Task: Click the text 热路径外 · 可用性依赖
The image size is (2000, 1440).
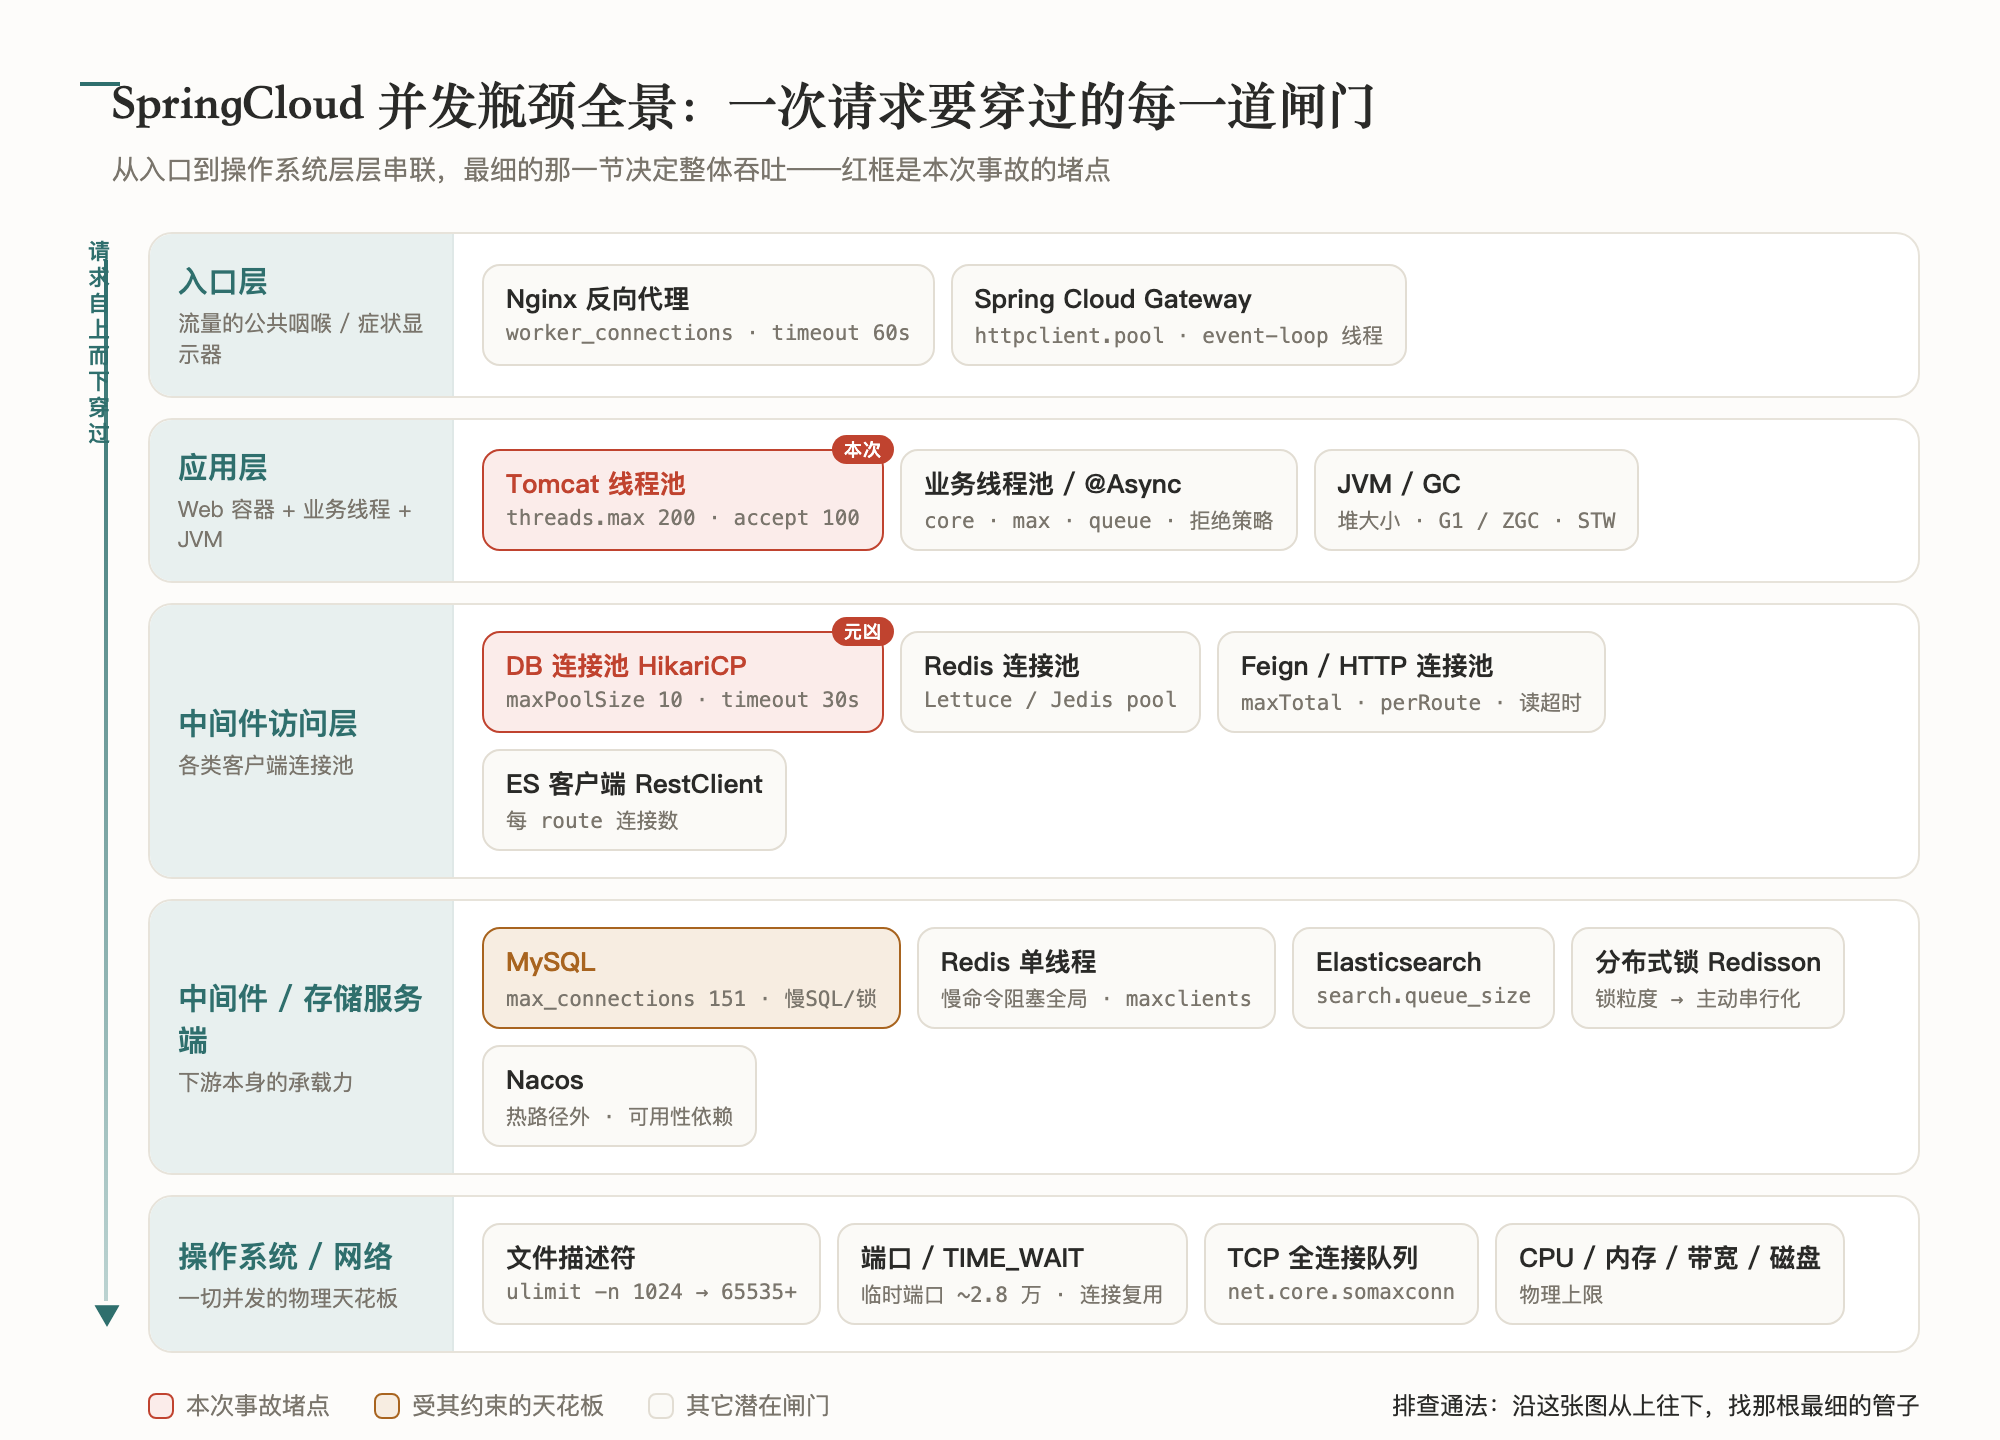Action: [x=619, y=1117]
